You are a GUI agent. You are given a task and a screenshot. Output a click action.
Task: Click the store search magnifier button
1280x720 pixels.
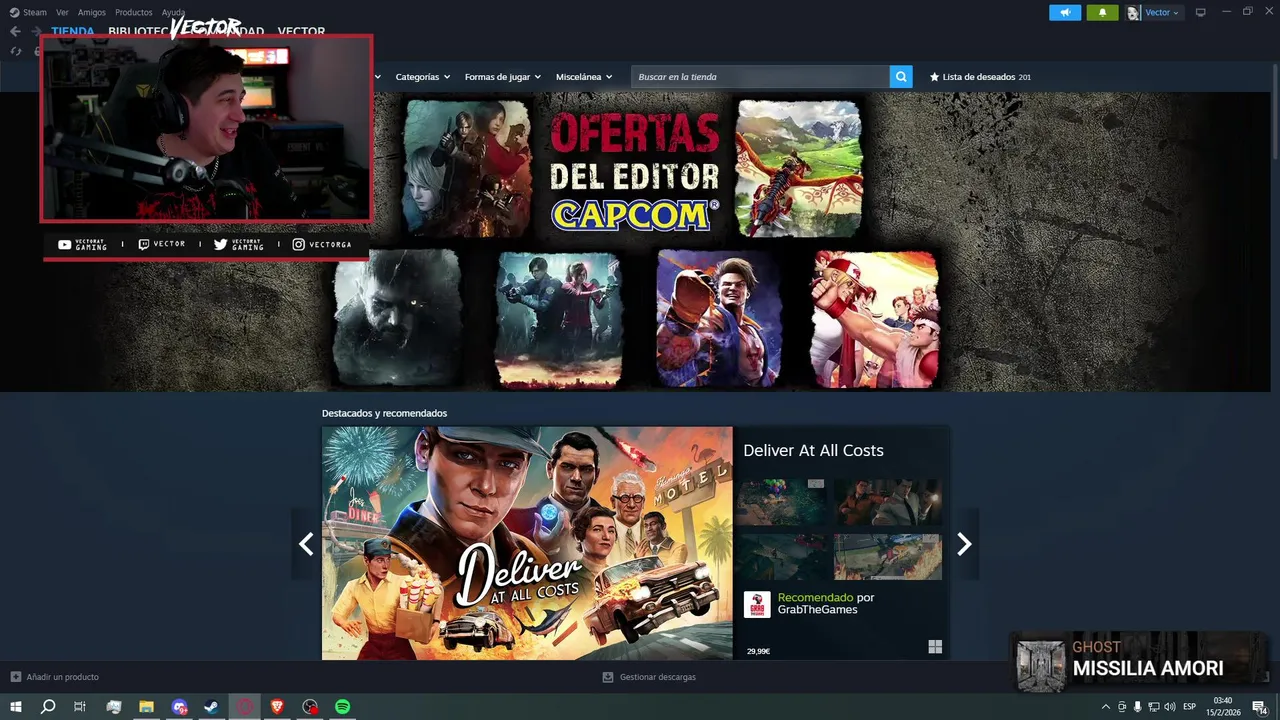coord(901,77)
